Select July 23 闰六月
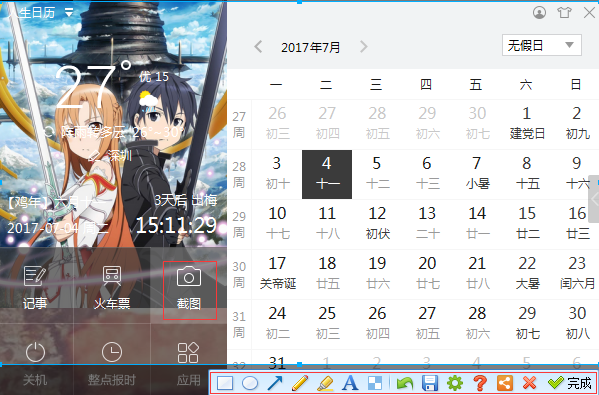 [577, 274]
